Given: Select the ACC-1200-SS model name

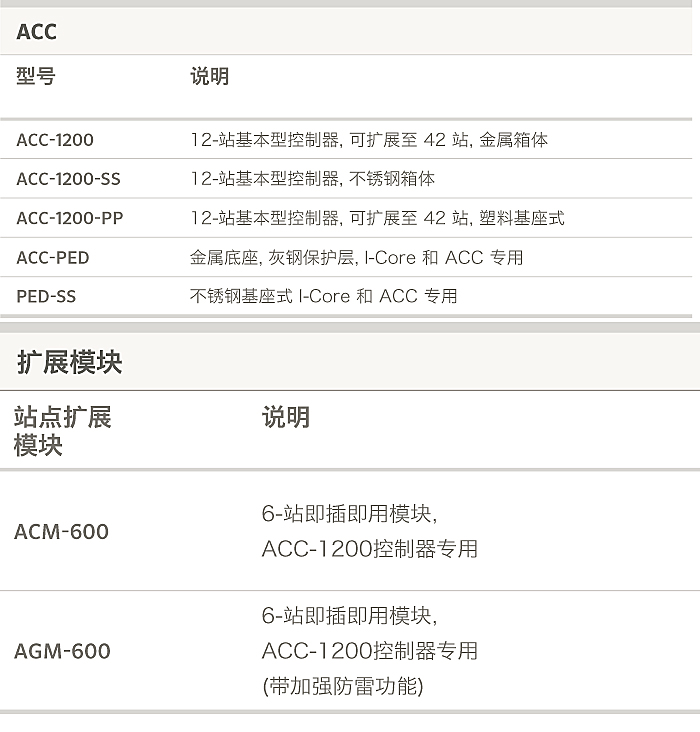Looking at the screenshot, I should tap(68, 179).
